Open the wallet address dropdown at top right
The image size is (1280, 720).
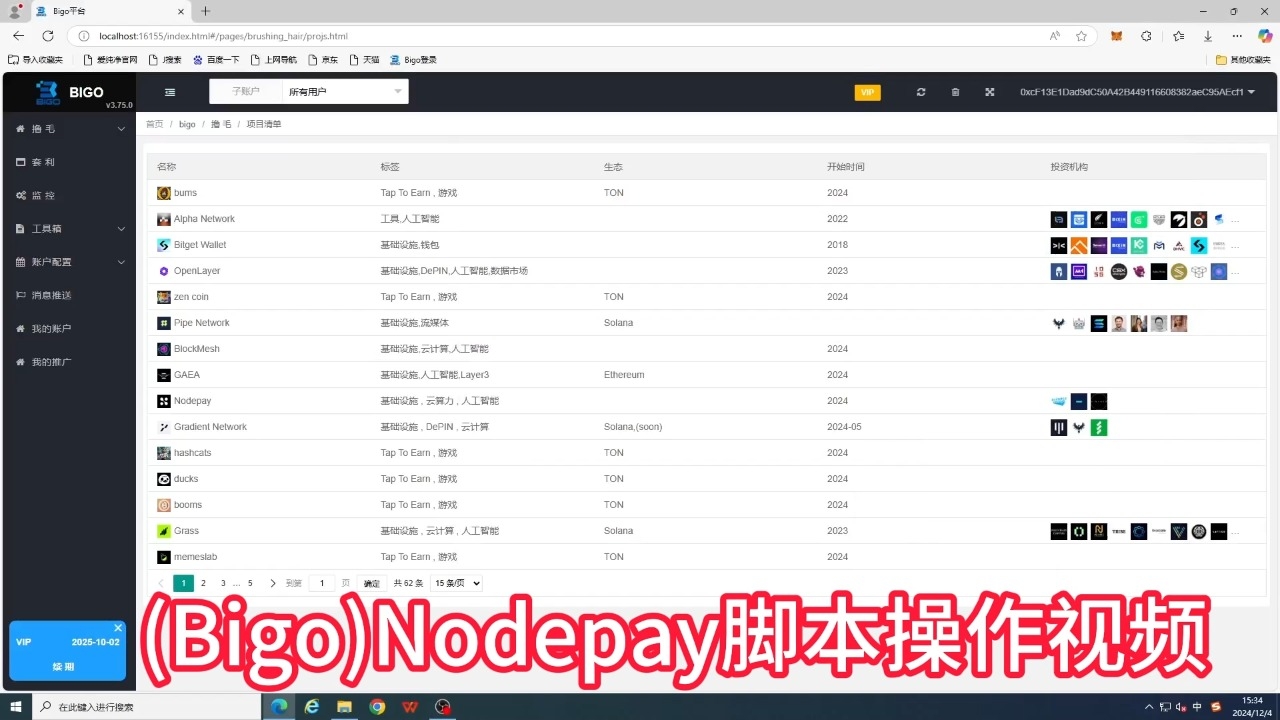(1138, 92)
